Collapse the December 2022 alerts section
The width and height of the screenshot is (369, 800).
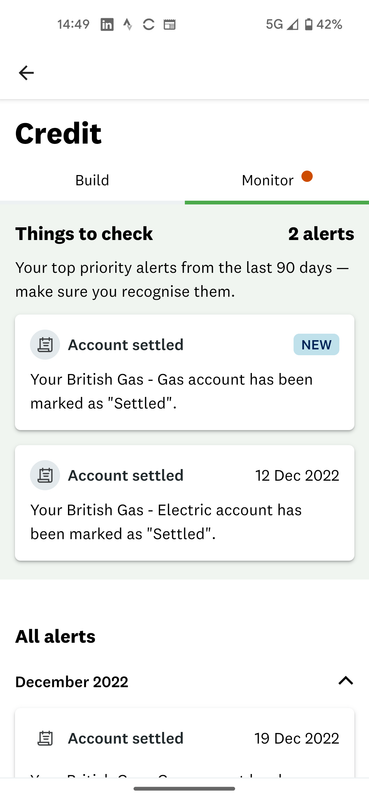(346, 681)
